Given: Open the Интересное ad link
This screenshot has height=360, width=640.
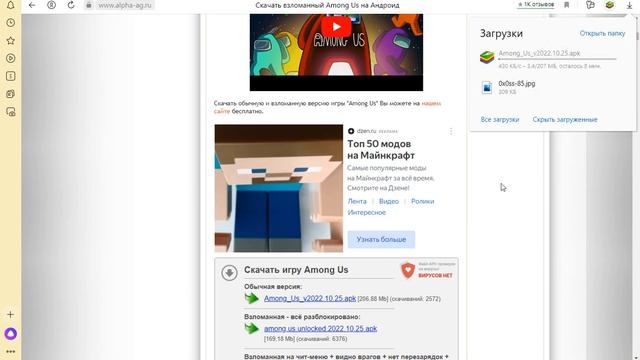Looking at the screenshot, I should pos(367,212).
